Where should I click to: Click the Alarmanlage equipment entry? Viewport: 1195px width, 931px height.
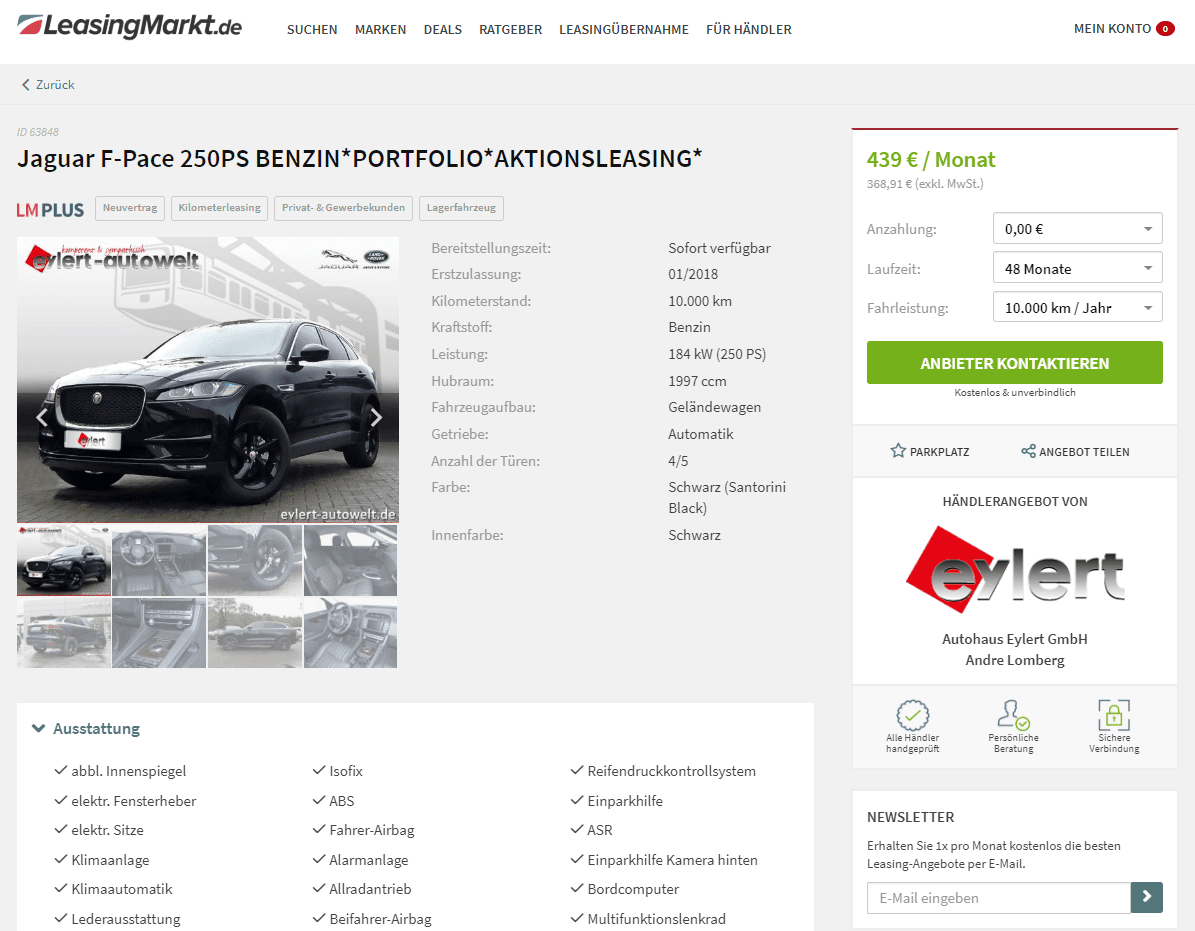pos(369,860)
